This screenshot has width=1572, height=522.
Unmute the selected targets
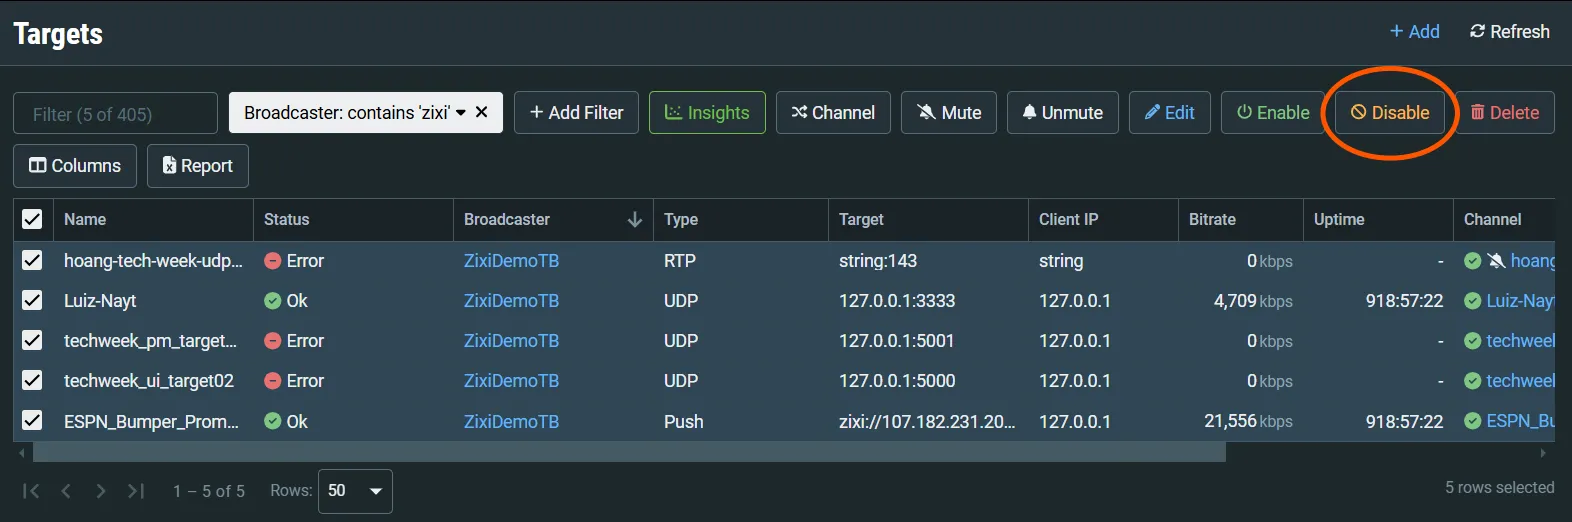coord(1062,113)
